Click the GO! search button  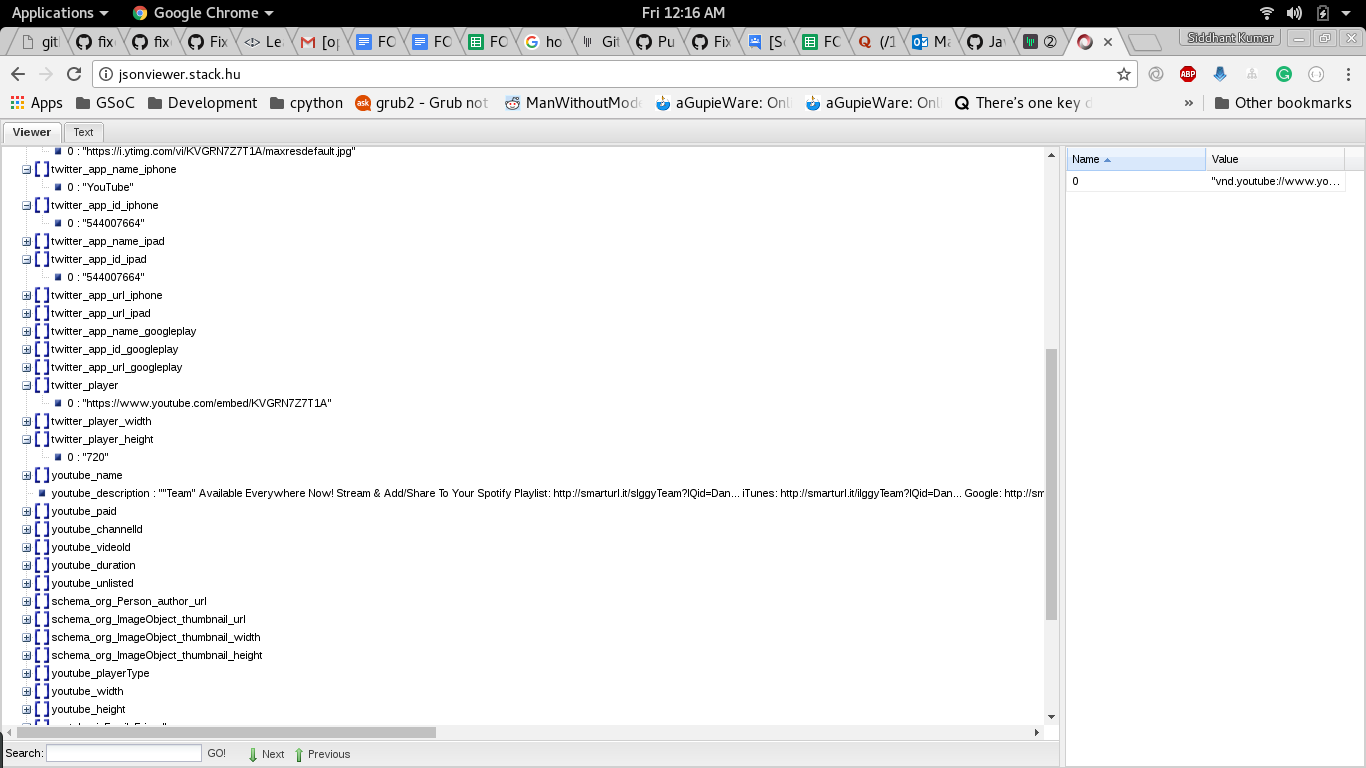[x=217, y=754]
